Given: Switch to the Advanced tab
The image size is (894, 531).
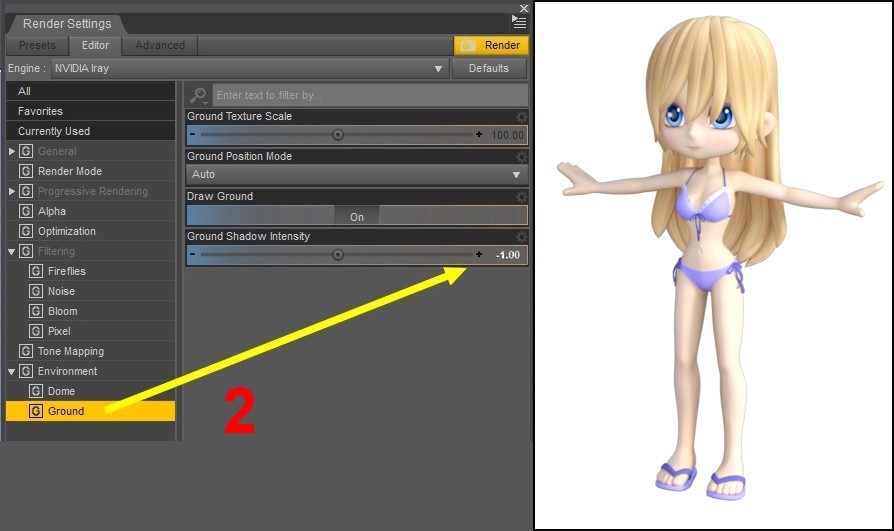Looking at the screenshot, I should tap(160, 45).
